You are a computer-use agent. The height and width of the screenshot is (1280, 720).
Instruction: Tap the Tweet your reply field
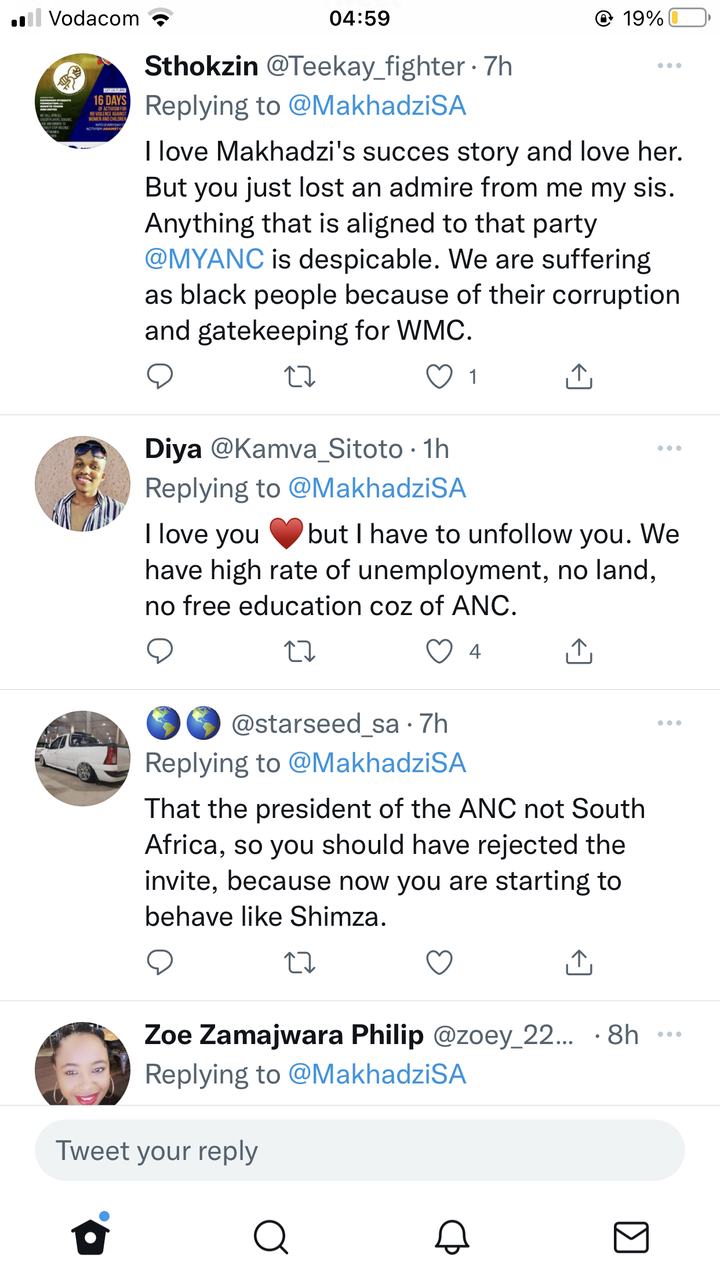click(x=360, y=1151)
